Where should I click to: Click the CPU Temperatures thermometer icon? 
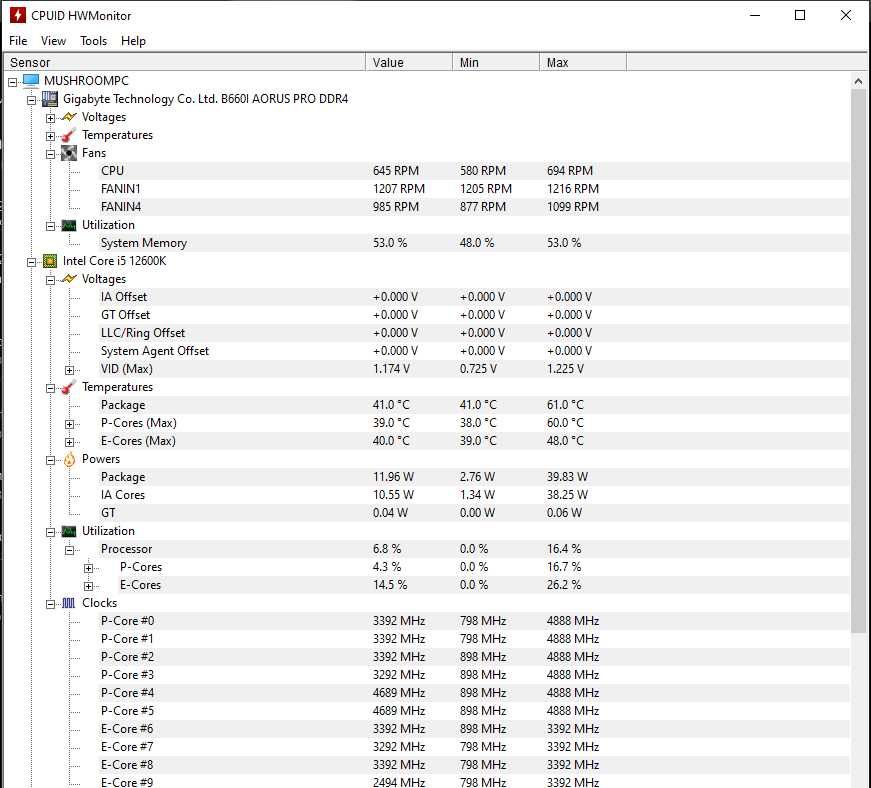click(69, 387)
